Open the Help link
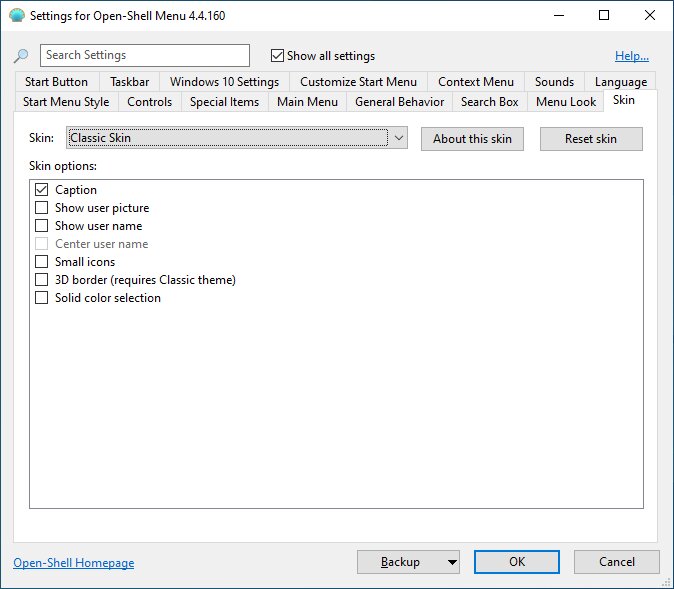 632,56
